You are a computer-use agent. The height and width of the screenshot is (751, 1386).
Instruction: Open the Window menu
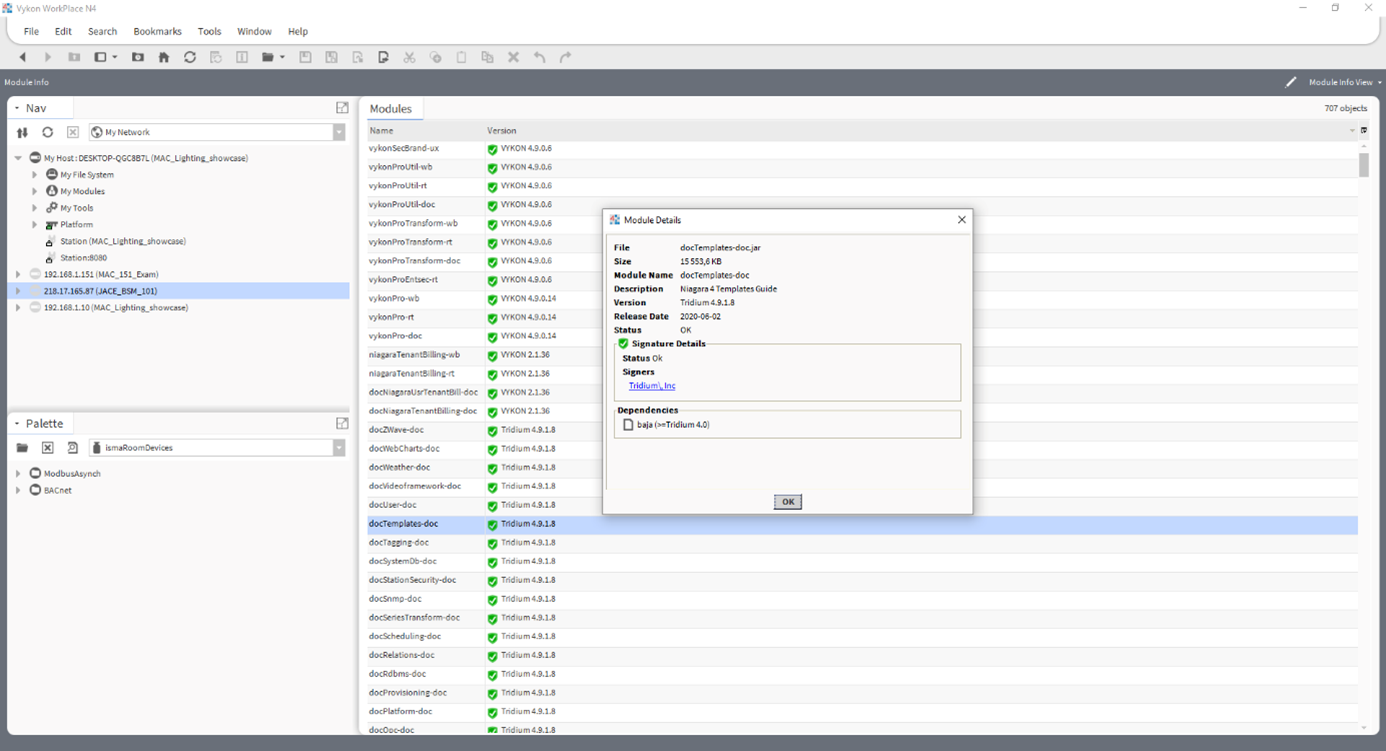[254, 32]
